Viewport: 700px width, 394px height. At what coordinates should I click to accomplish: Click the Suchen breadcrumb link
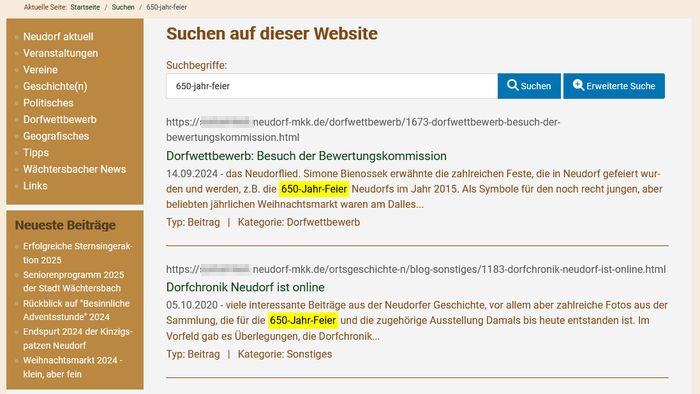click(123, 7)
